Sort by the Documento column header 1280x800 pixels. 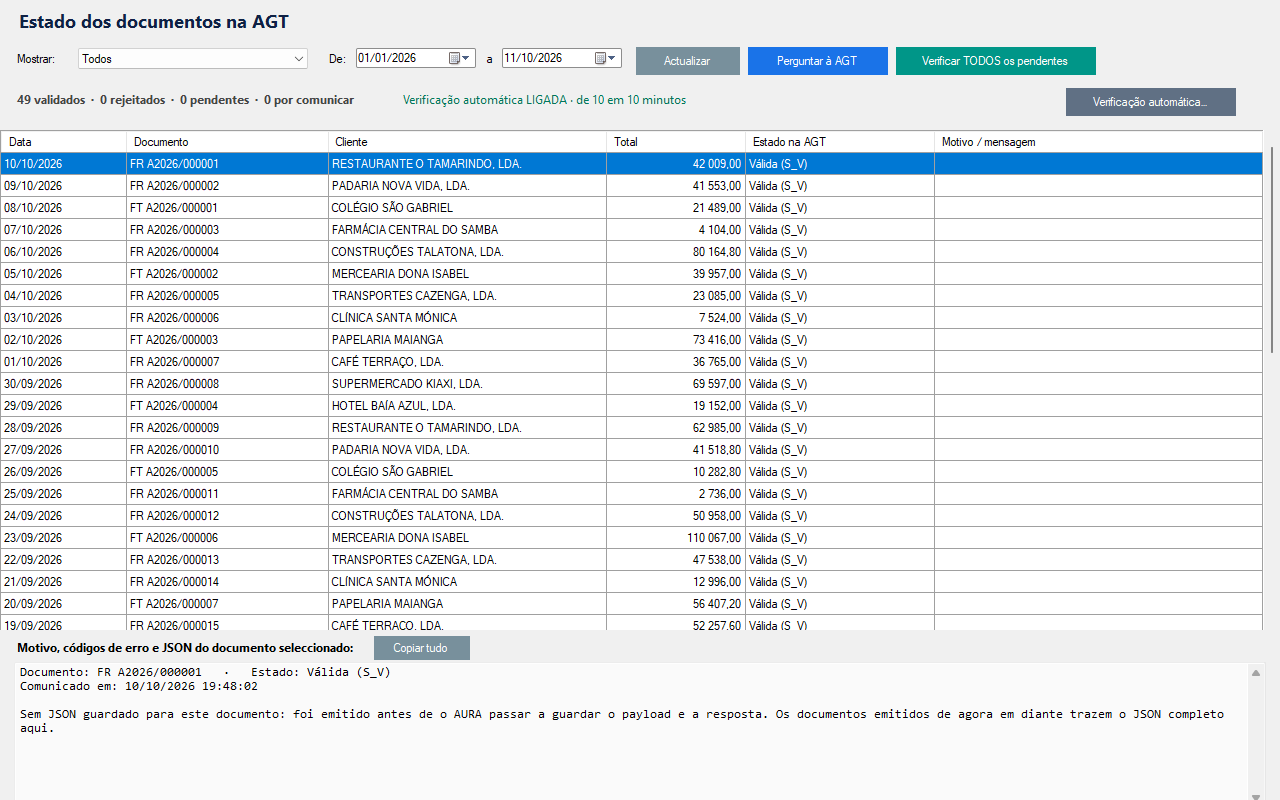tap(228, 142)
